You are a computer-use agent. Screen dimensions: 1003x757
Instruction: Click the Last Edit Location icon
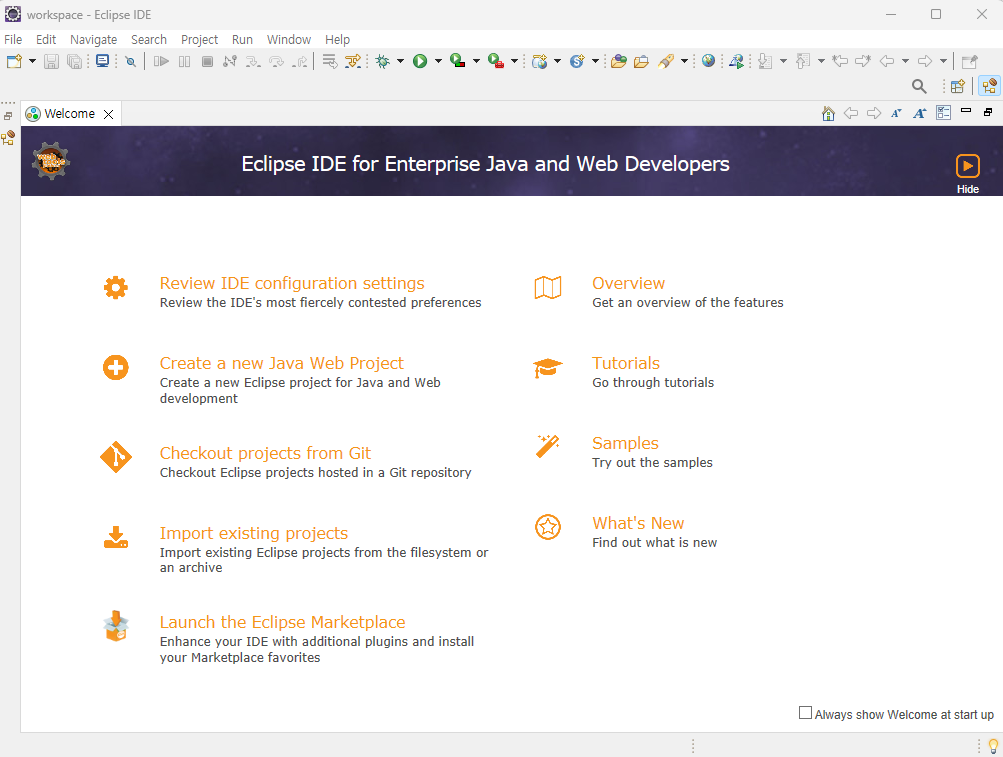[x=840, y=61]
